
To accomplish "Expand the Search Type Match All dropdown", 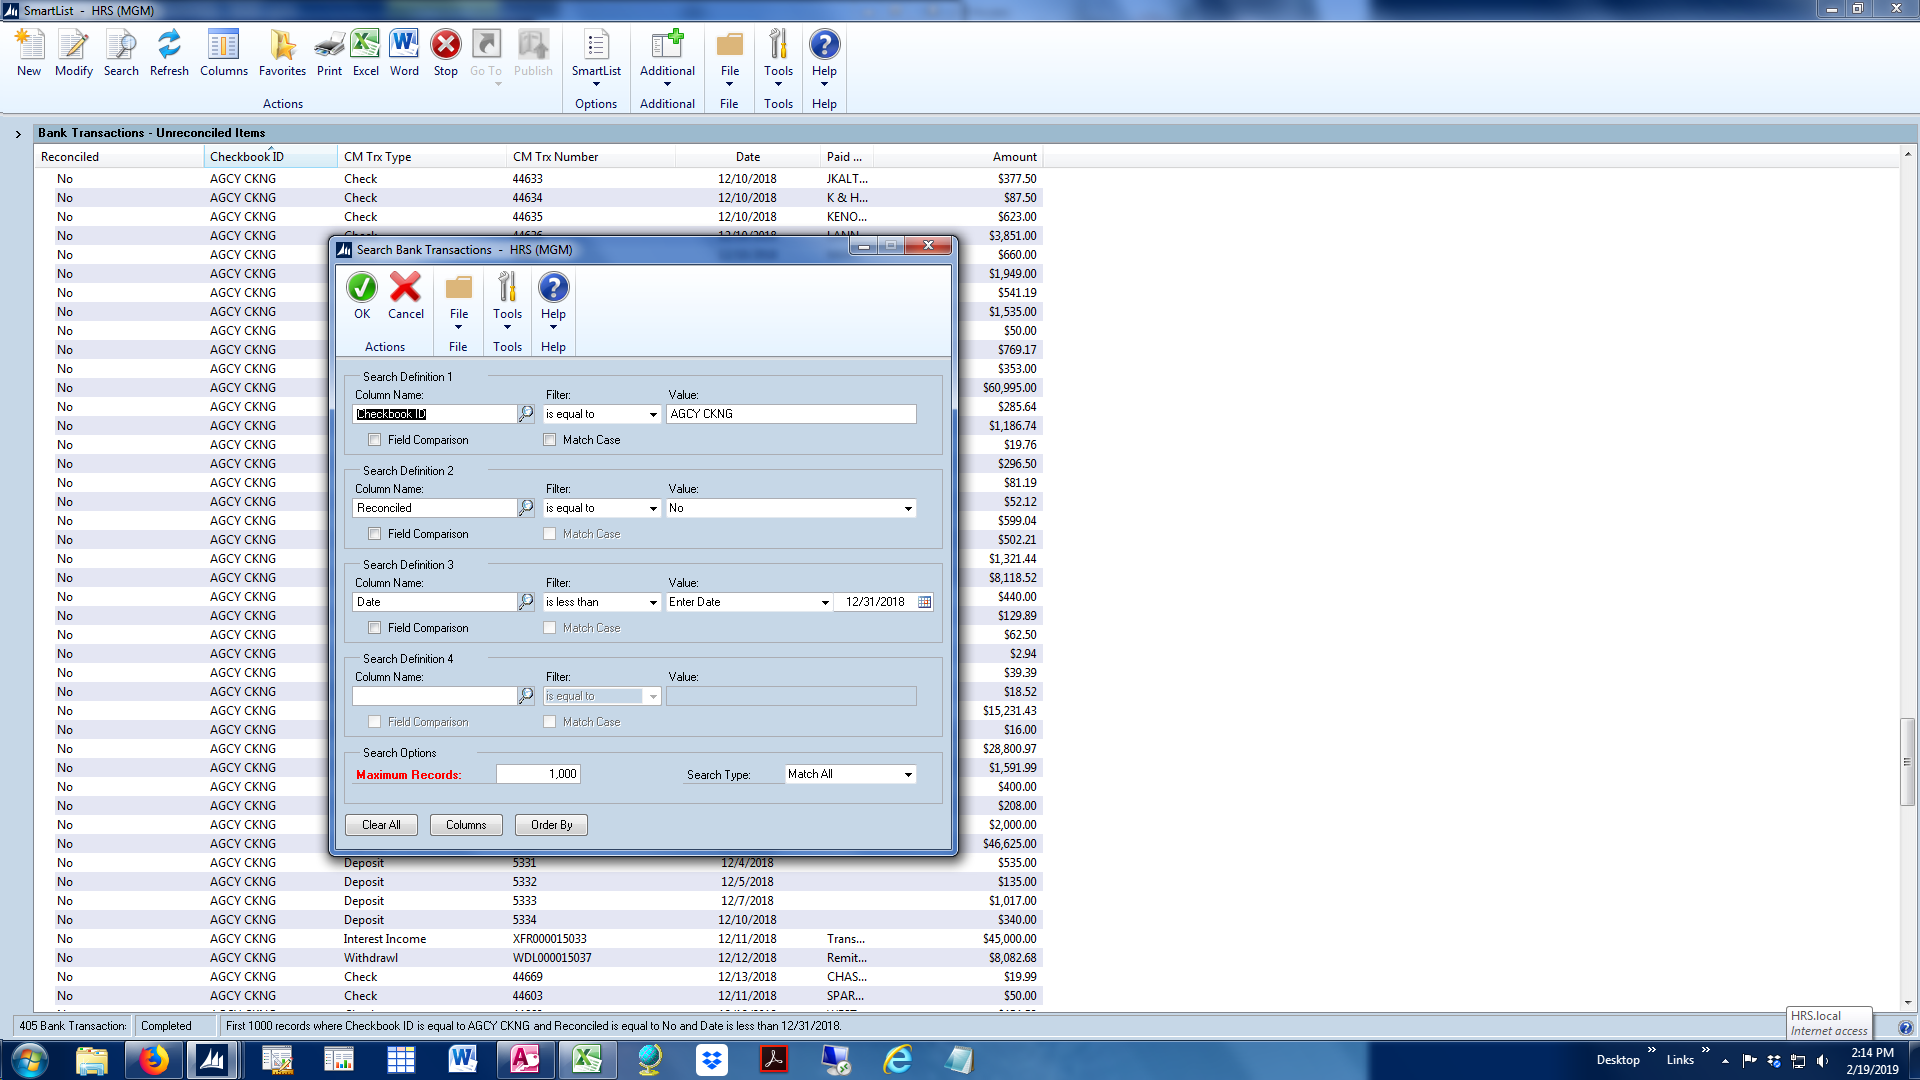I will [908, 775].
